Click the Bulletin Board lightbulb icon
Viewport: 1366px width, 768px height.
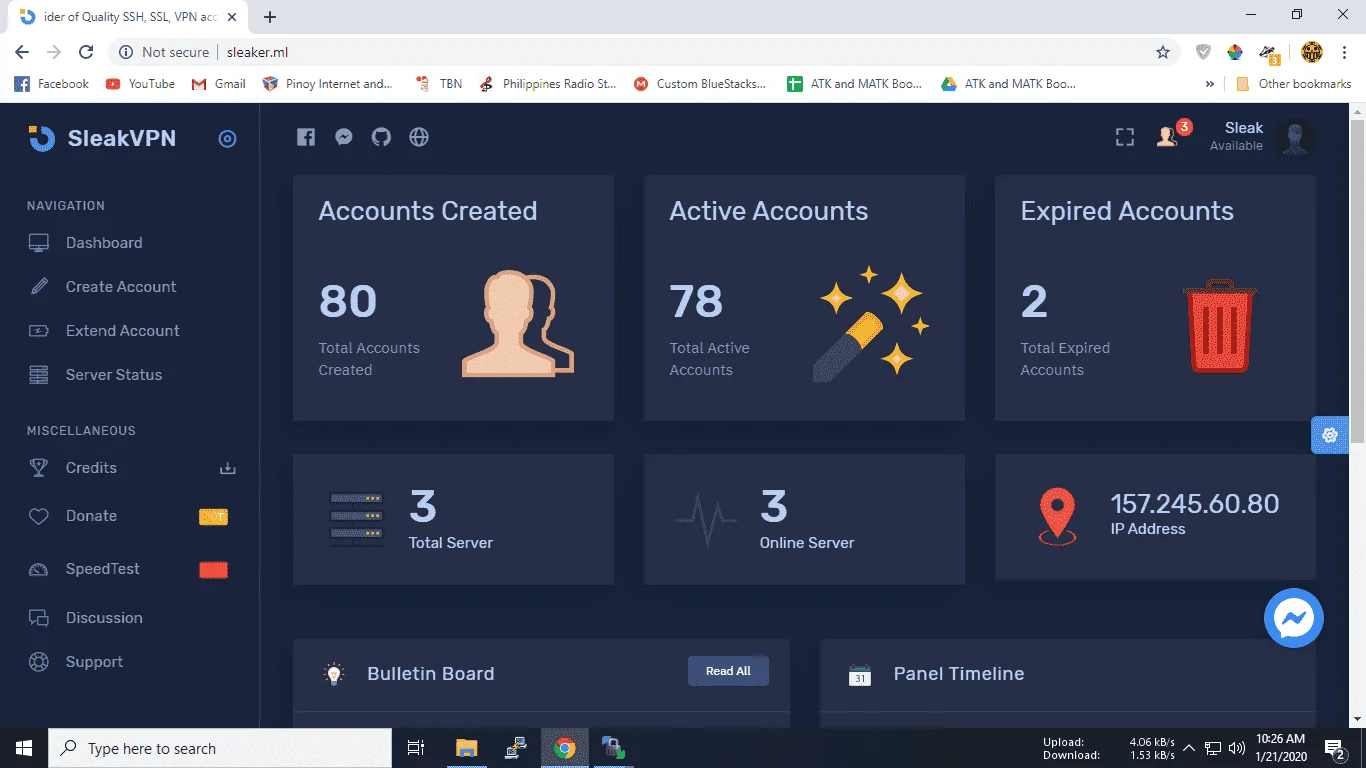click(x=334, y=674)
